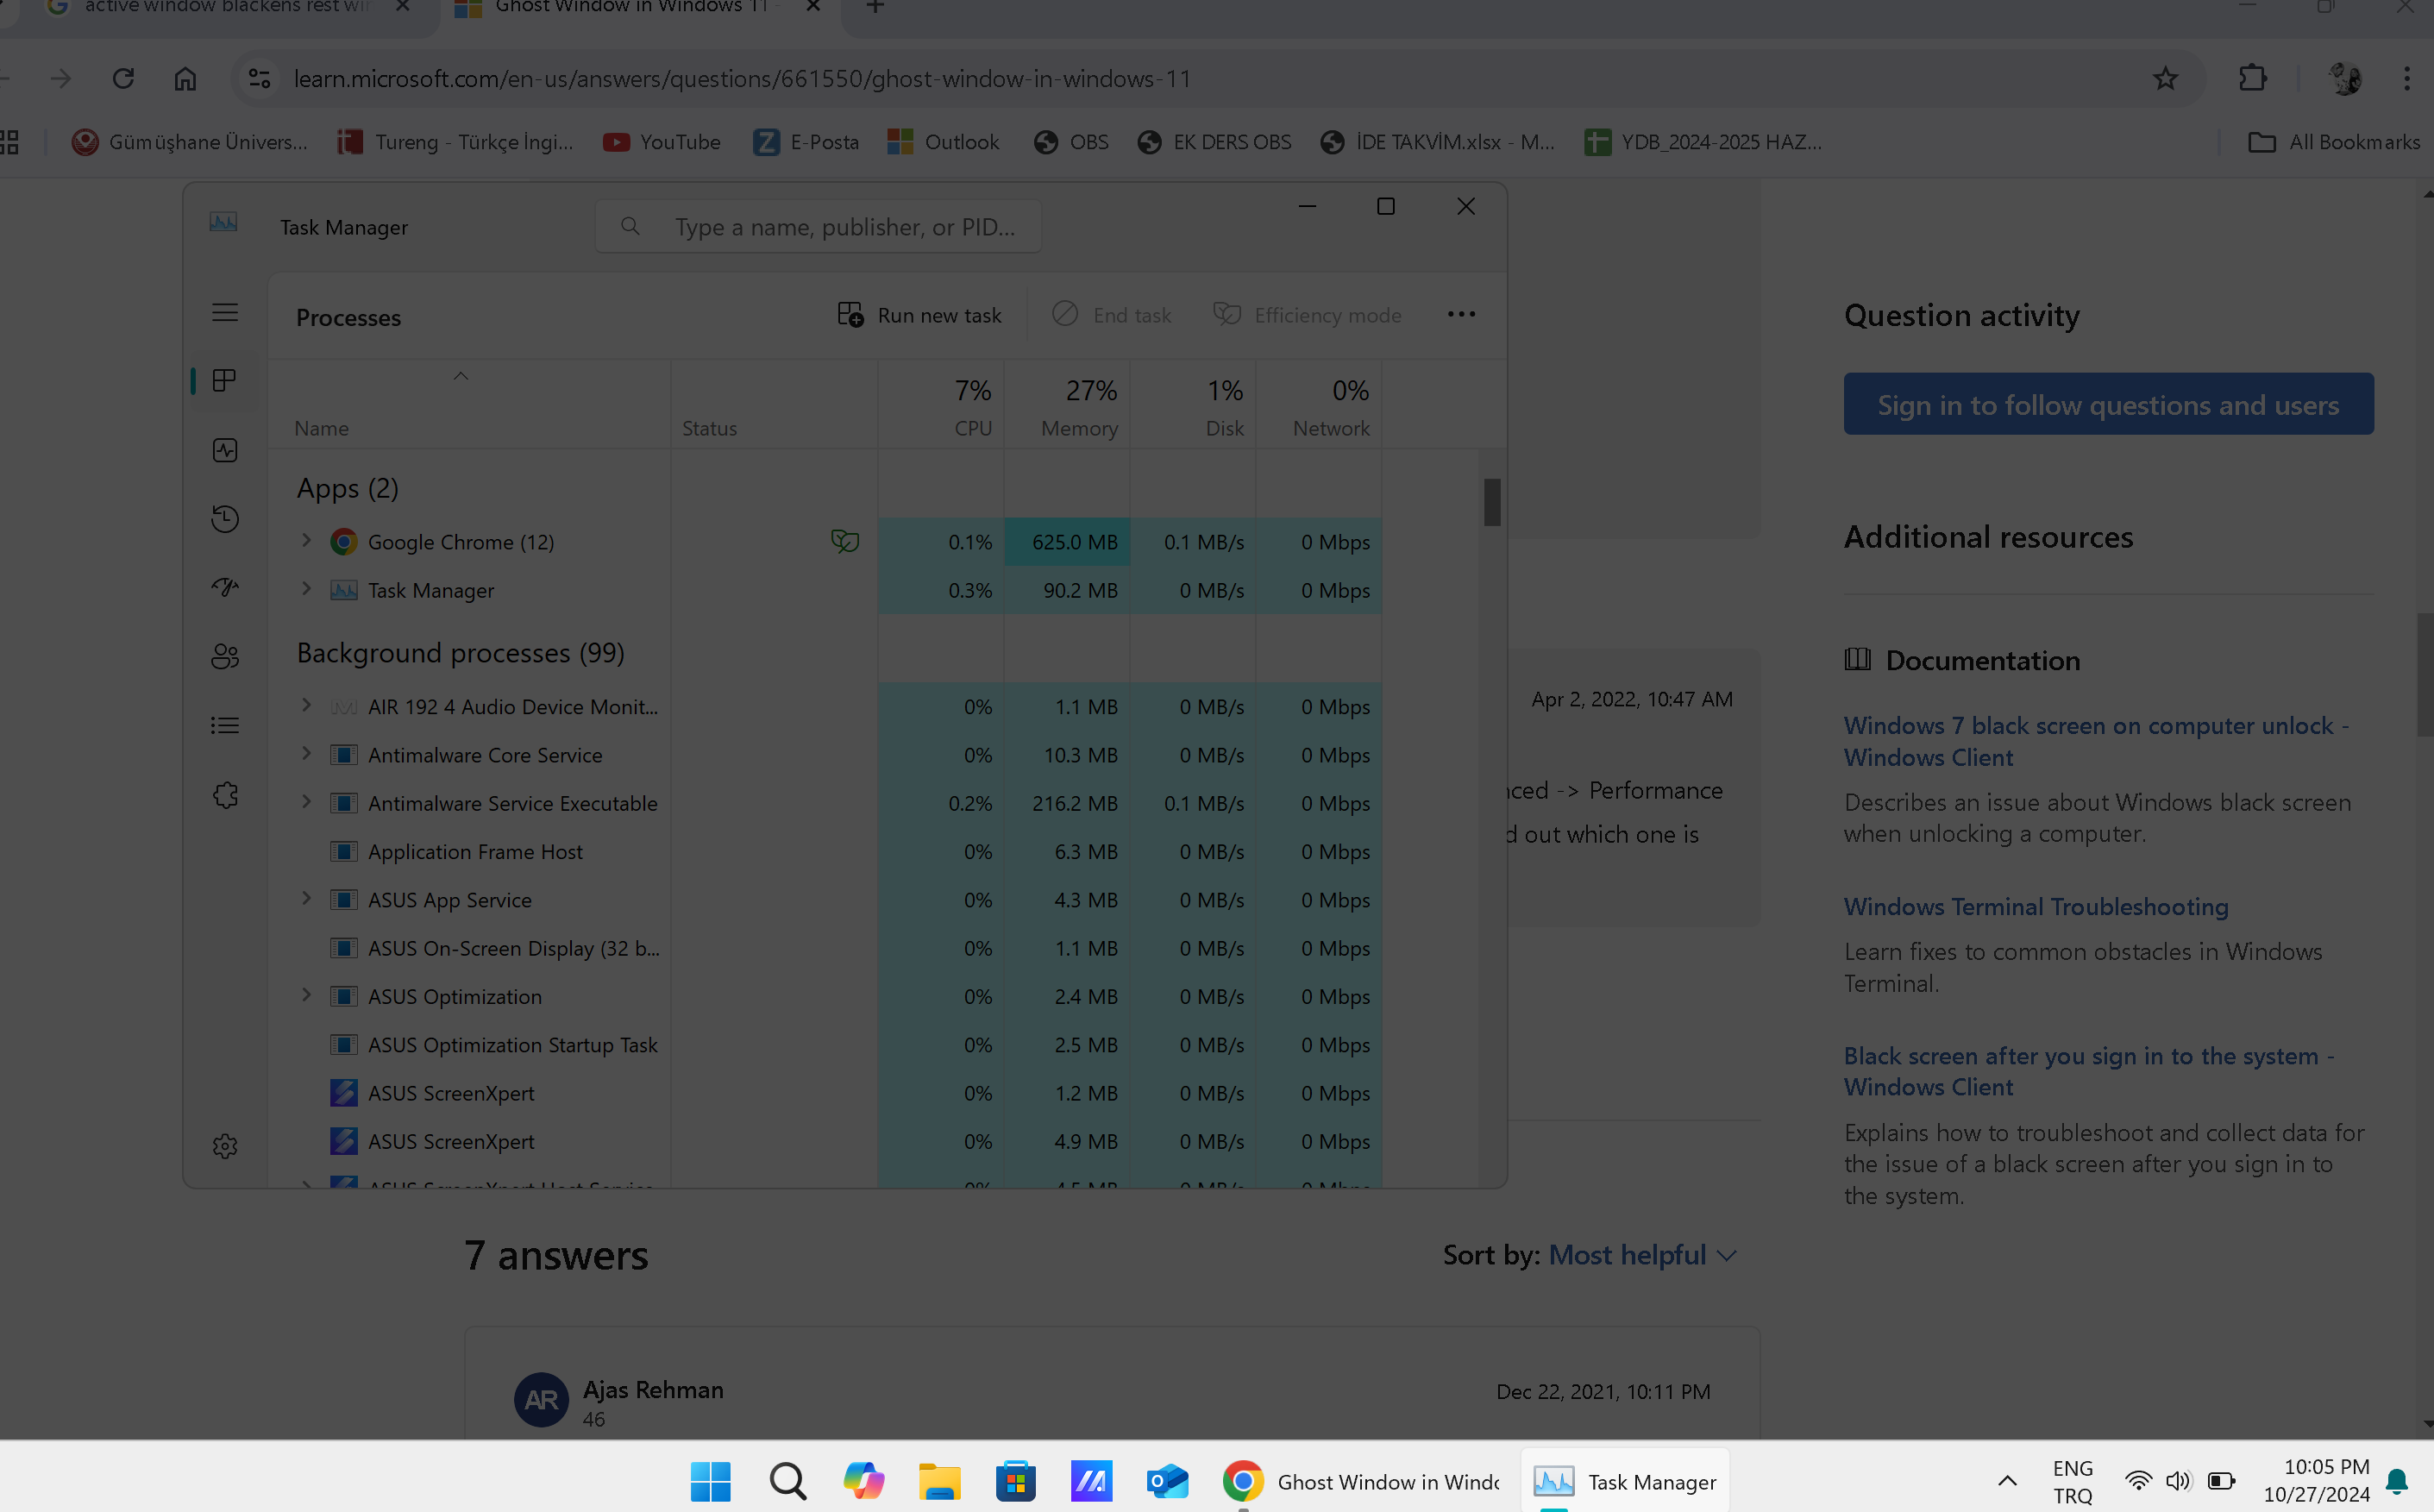Click Sign in to follow questions and users
The height and width of the screenshot is (1512, 2434).
point(2108,404)
